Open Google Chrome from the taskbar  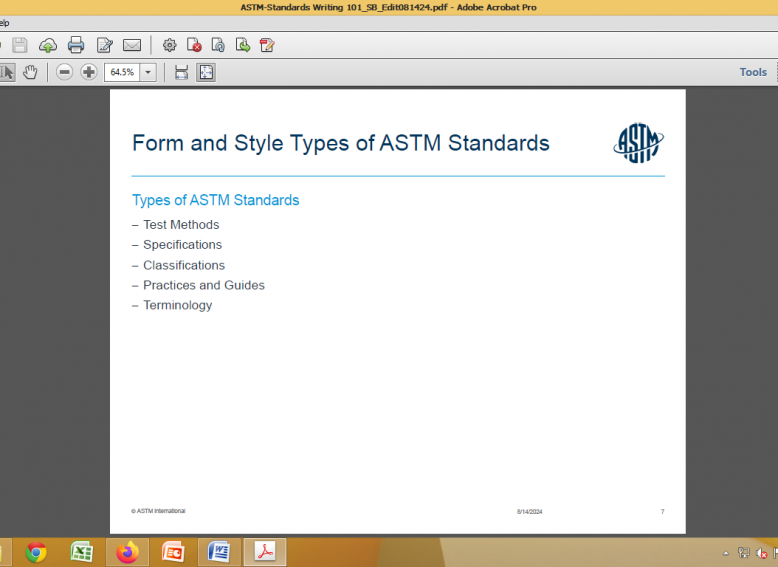36,553
